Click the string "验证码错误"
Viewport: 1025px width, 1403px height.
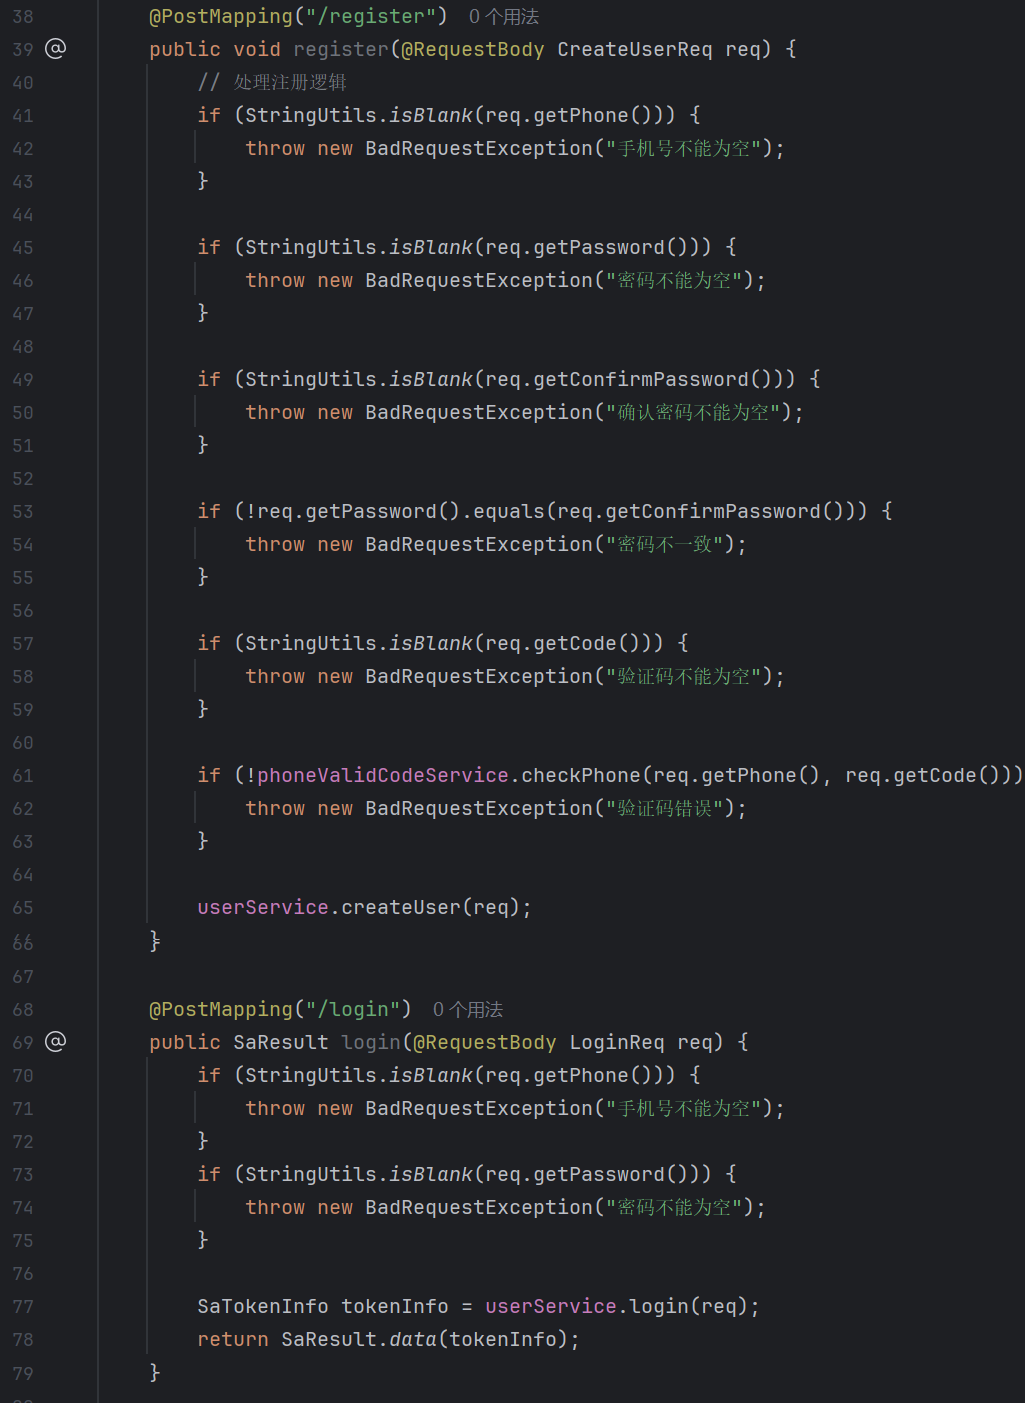click(x=664, y=808)
